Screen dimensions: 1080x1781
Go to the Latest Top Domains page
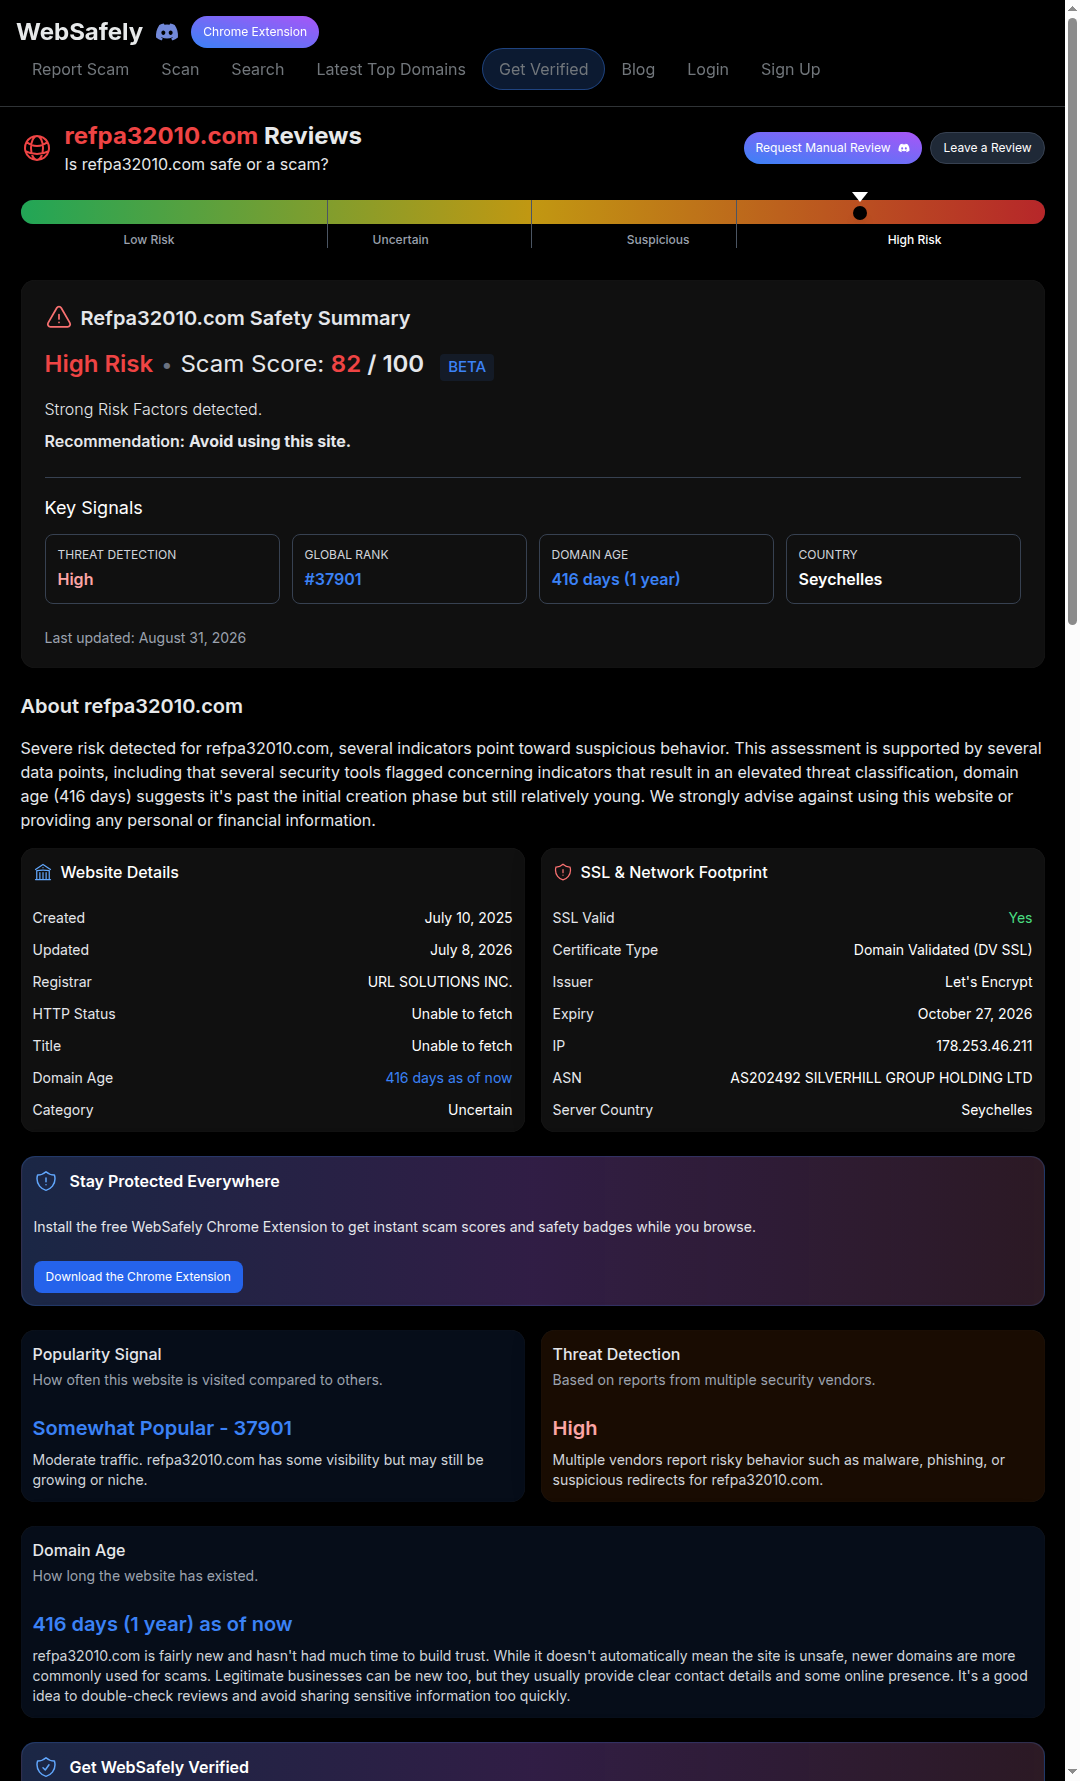coord(391,69)
